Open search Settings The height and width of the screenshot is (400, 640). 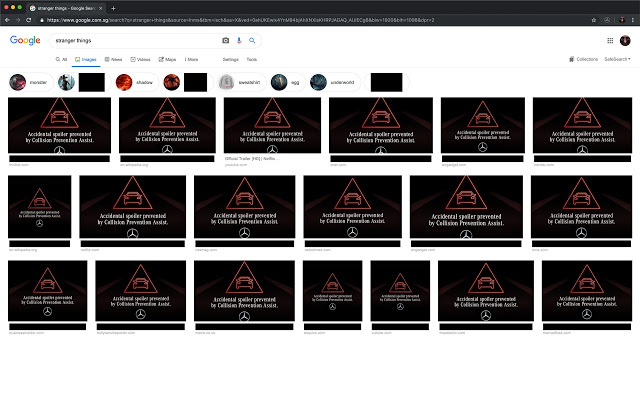[230, 59]
